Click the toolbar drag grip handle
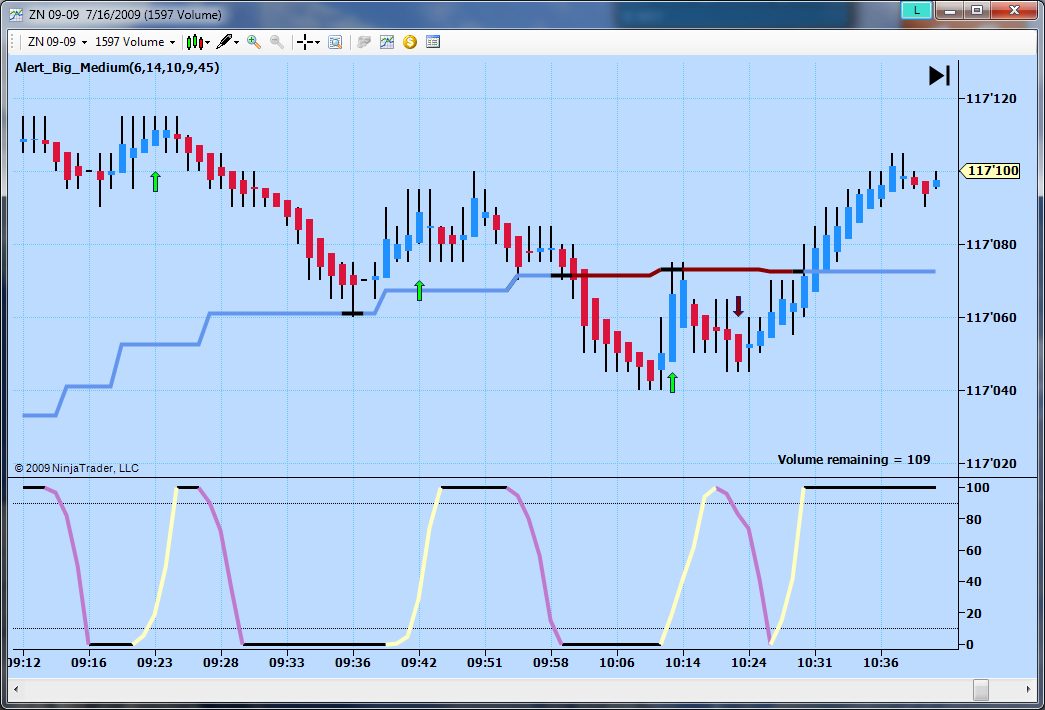 (x=13, y=42)
